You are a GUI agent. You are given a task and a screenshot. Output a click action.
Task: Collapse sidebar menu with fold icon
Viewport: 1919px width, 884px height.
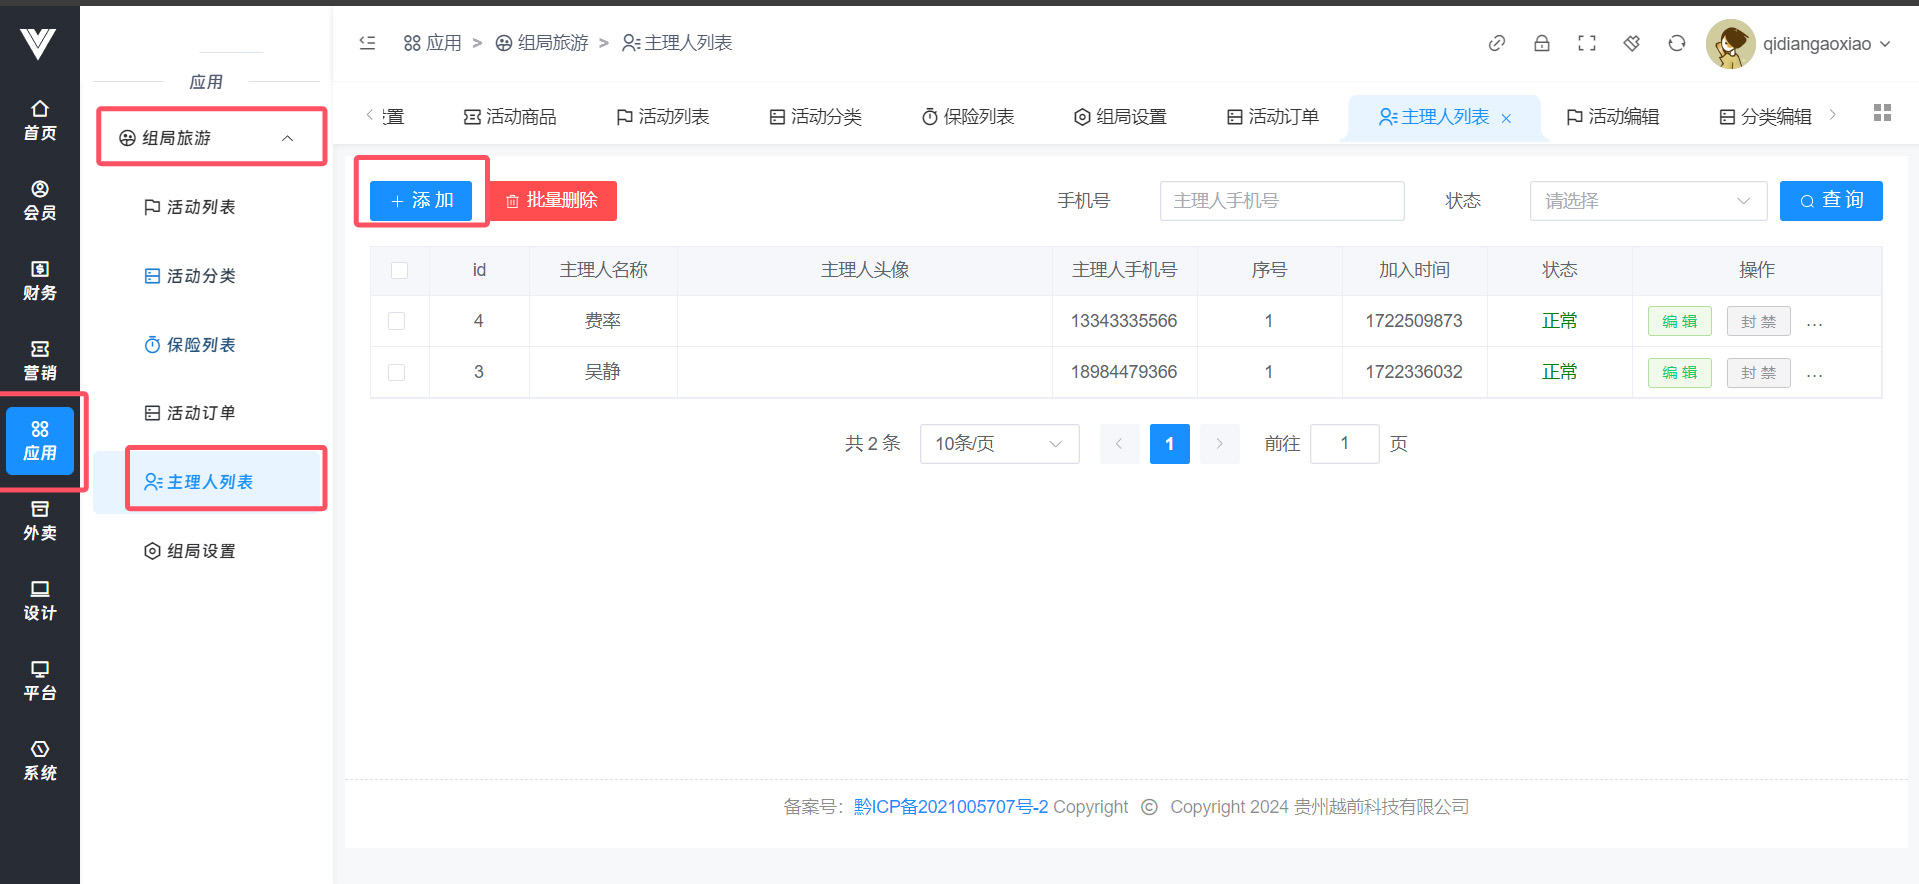[367, 43]
